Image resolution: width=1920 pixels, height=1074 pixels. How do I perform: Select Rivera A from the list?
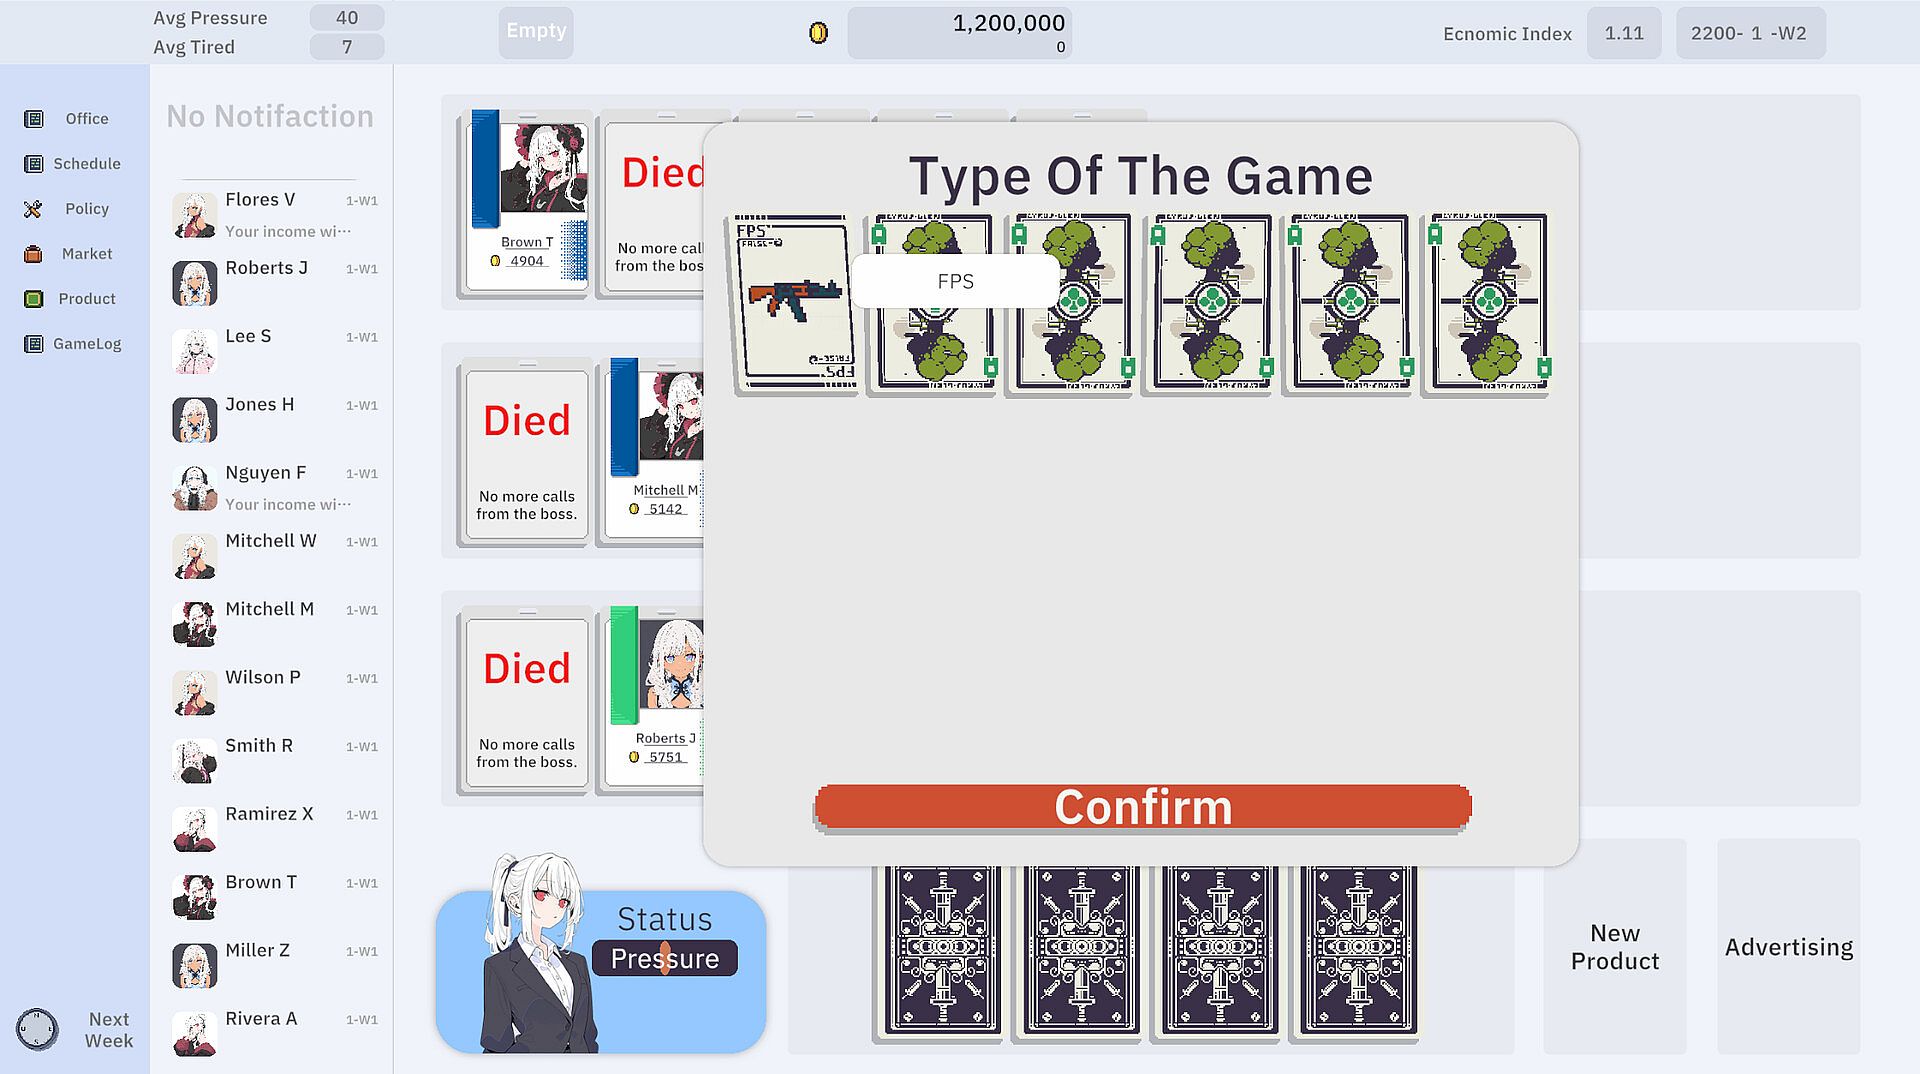pyautogui.click(x=275, y=1033)
